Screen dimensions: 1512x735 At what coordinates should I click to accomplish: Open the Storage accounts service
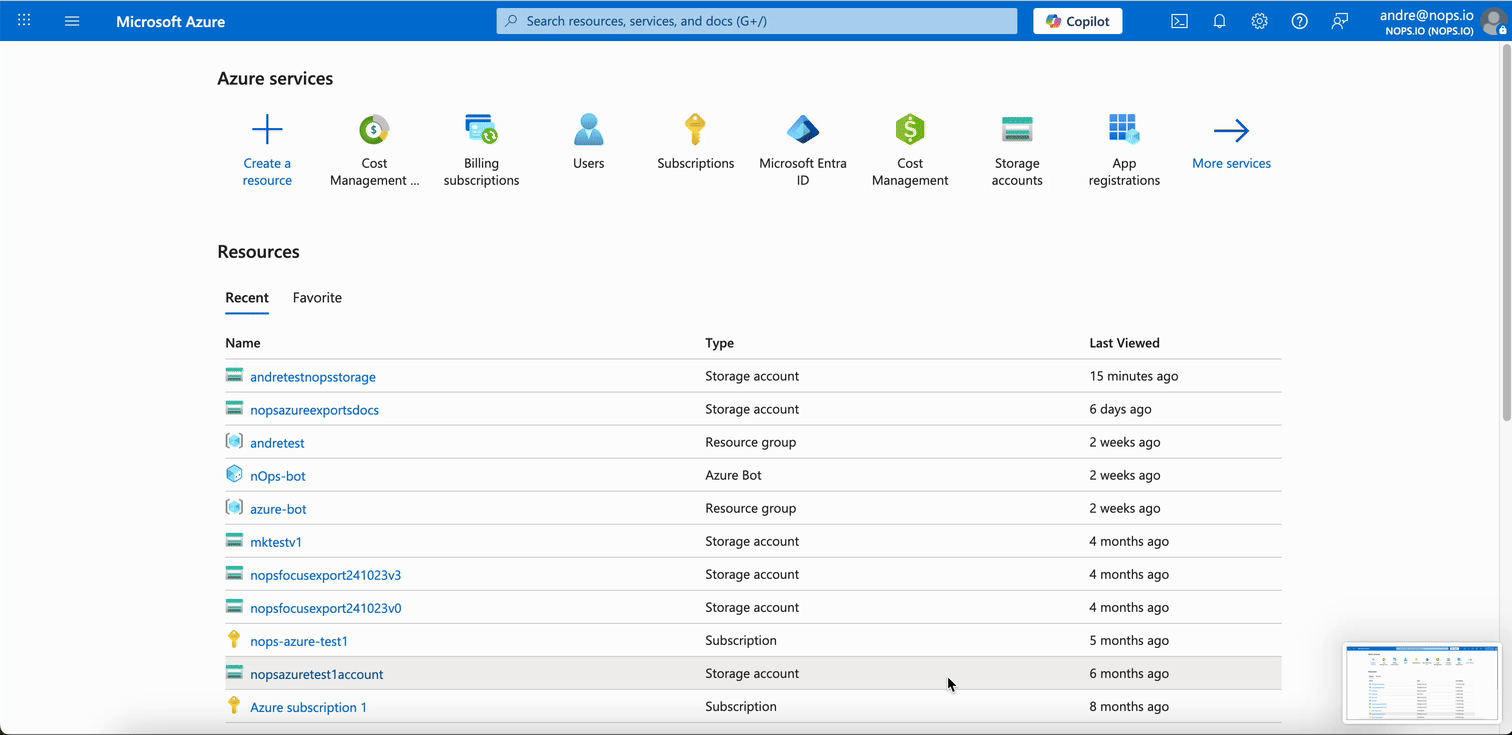tap(1017, 128)
